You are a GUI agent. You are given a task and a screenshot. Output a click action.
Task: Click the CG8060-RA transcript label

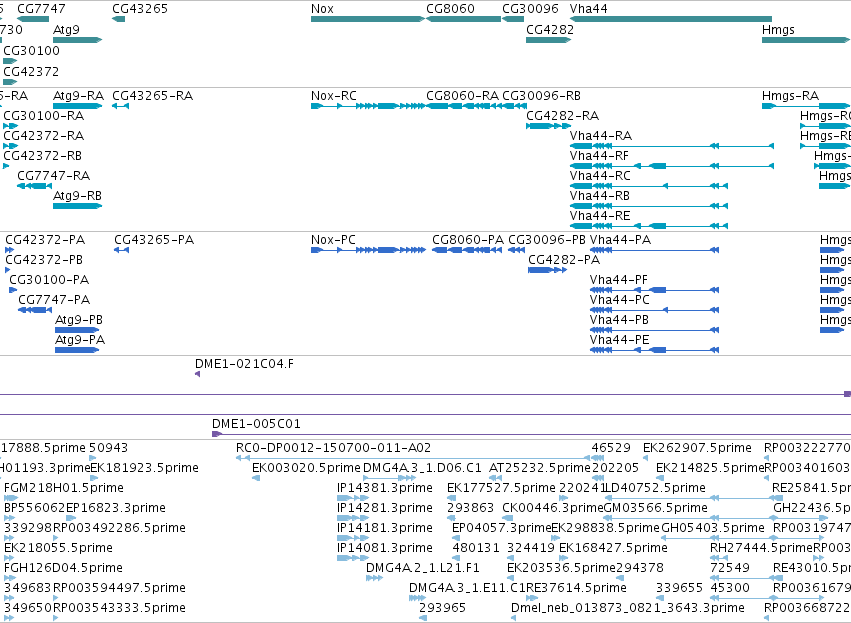[462, 96]
